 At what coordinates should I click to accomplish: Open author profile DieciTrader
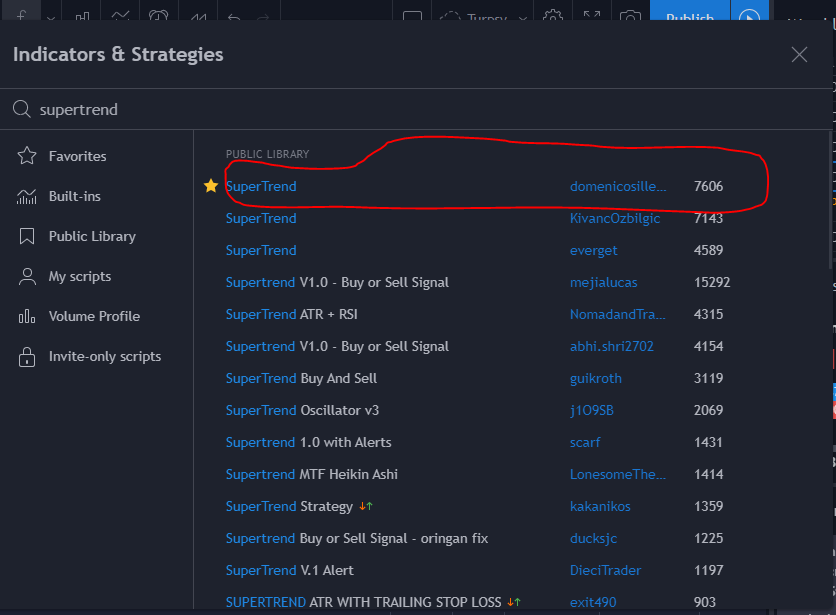coord(605,570)
